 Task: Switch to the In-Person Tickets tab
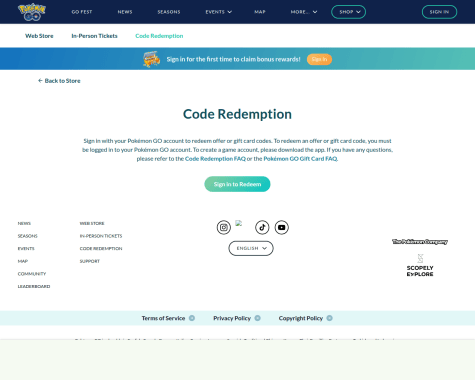[x=94, y=36]
